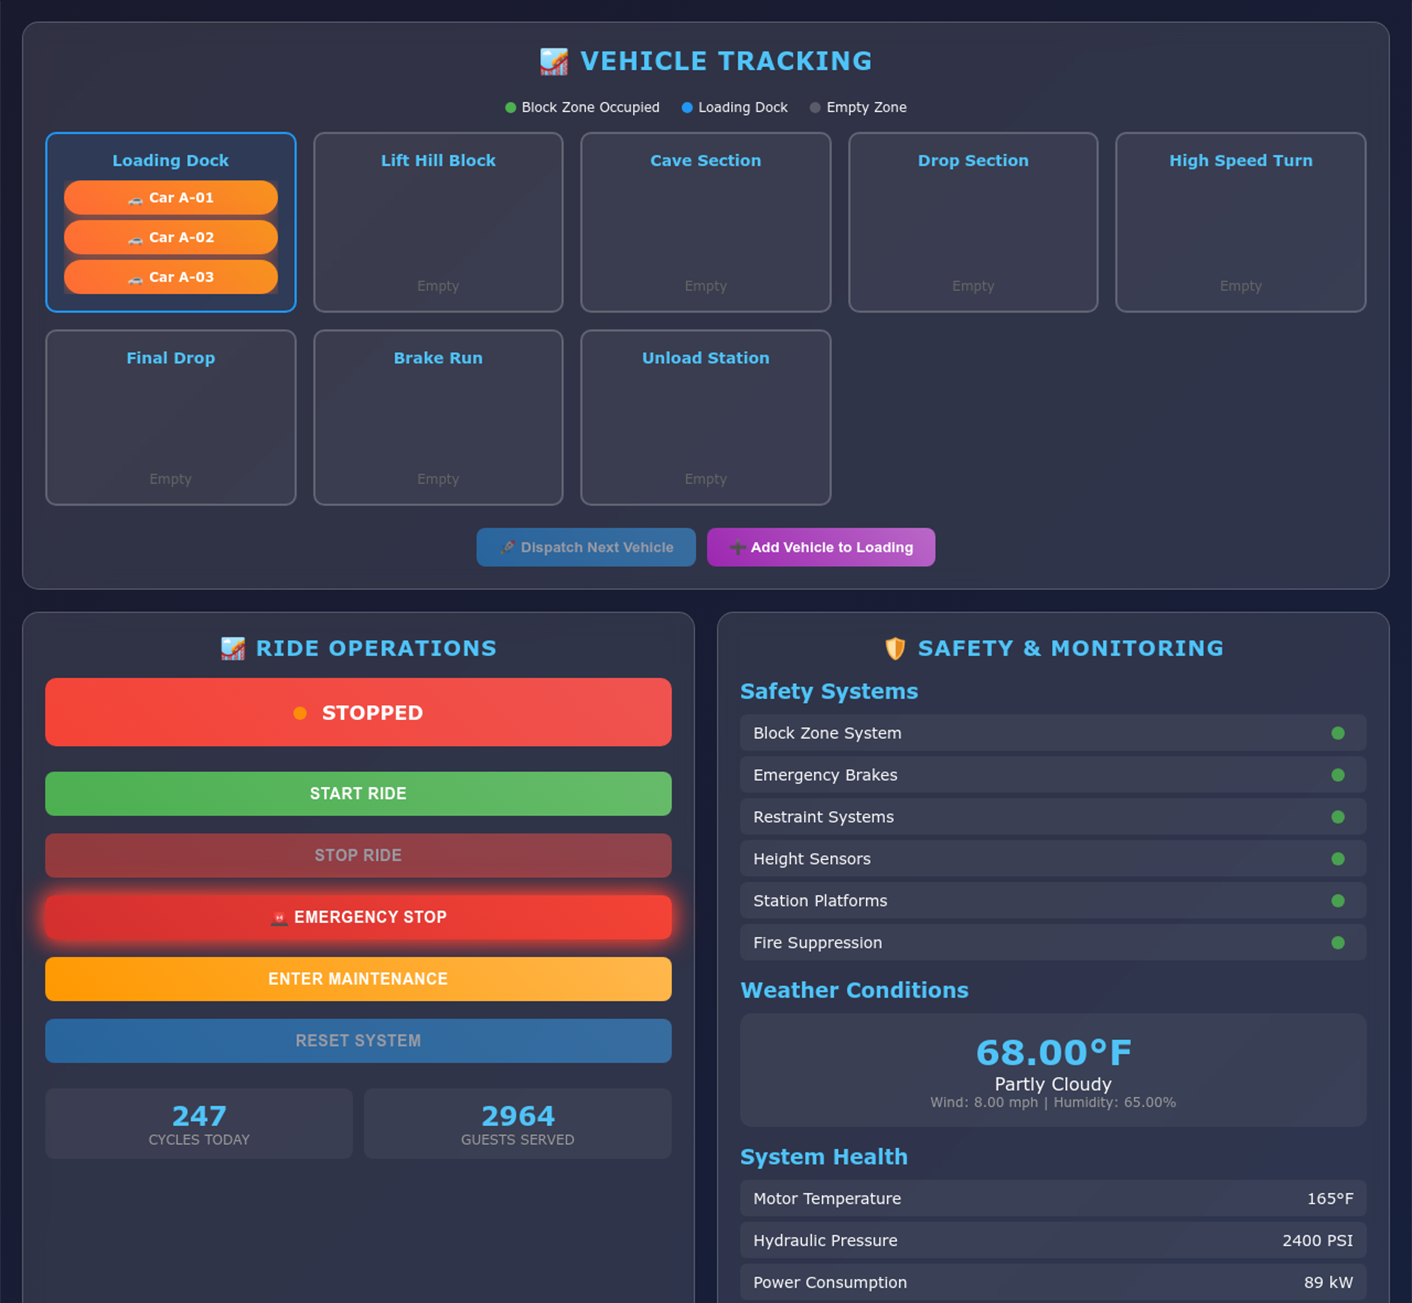Viewport: 1412px width, 1303px height.
Task: Click the Height Sensors status dot
Action: tap(1338, 859)
